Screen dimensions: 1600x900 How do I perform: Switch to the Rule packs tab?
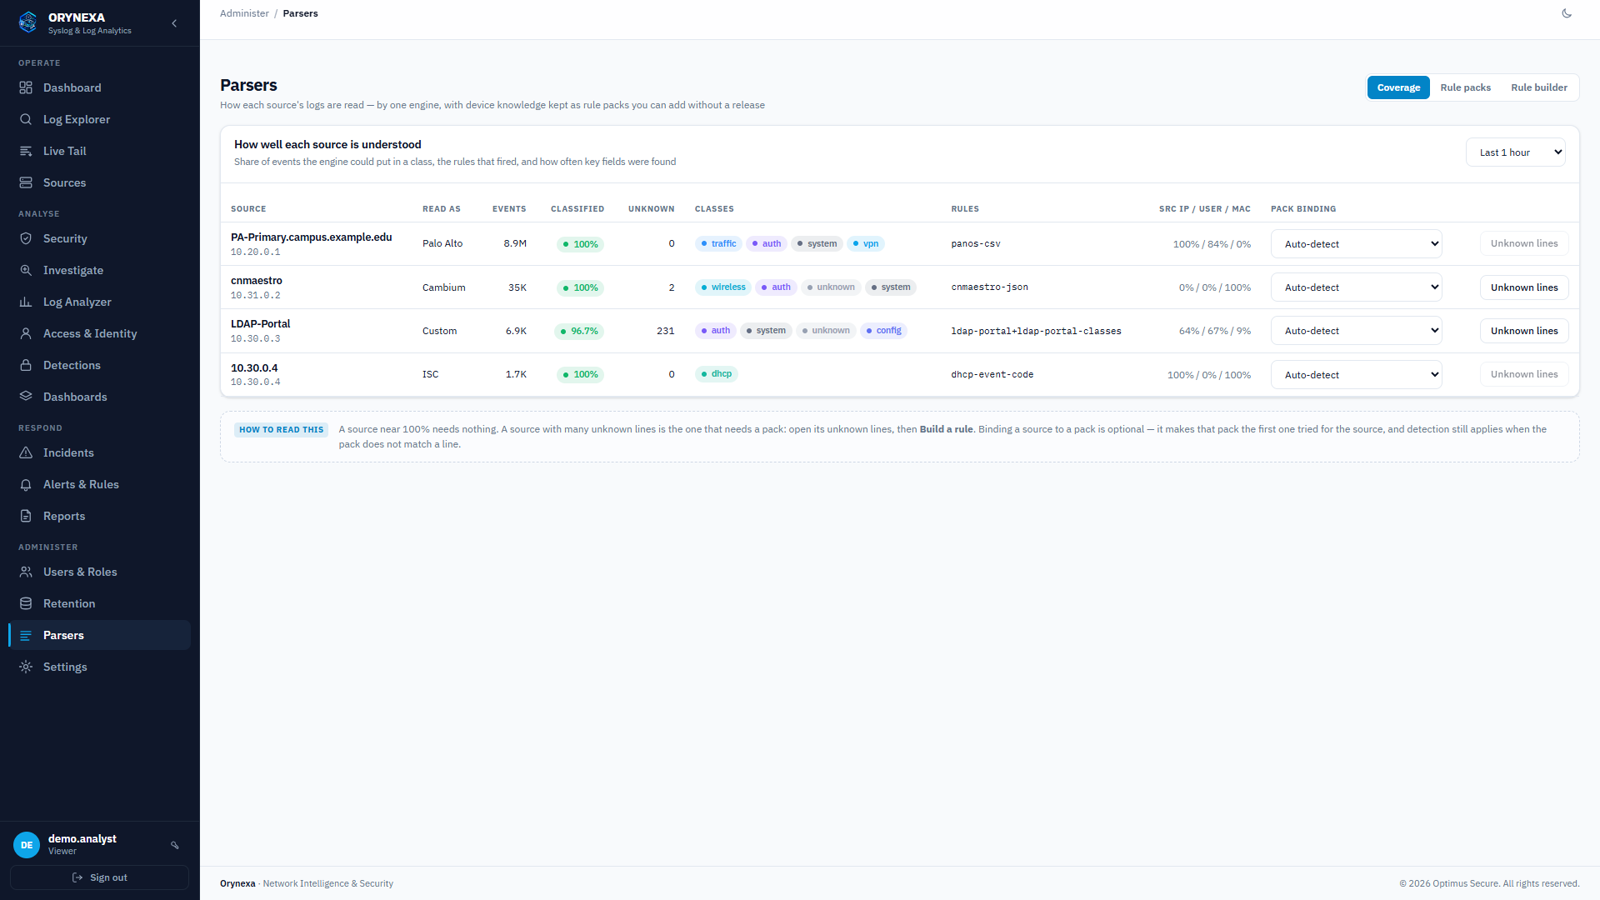pyautogui.click(x=1465, y=87)
